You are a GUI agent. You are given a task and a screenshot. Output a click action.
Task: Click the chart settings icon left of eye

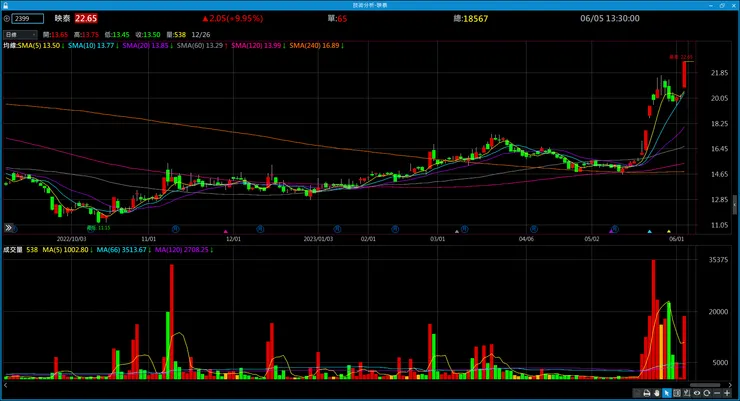click(687, 393)
